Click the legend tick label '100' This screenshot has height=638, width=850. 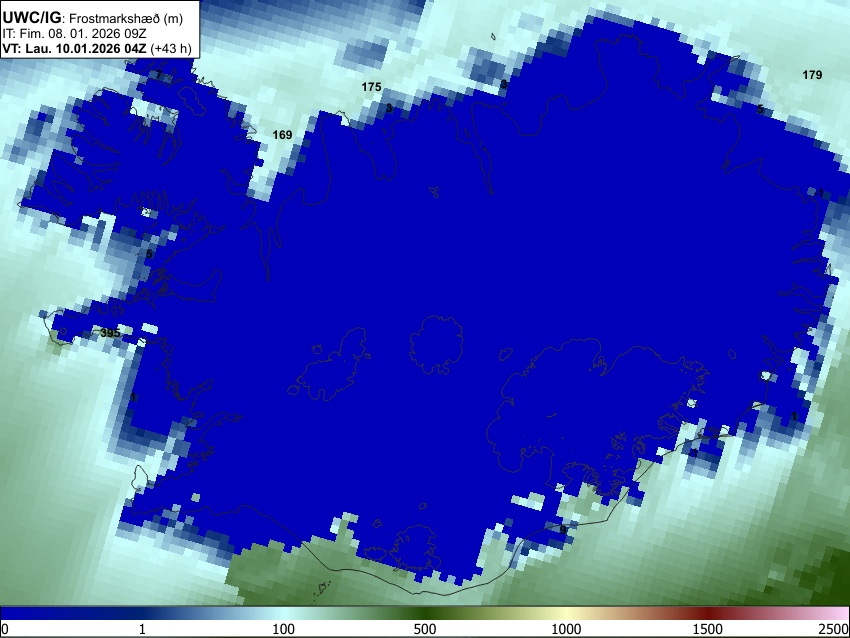pos(283,629)
